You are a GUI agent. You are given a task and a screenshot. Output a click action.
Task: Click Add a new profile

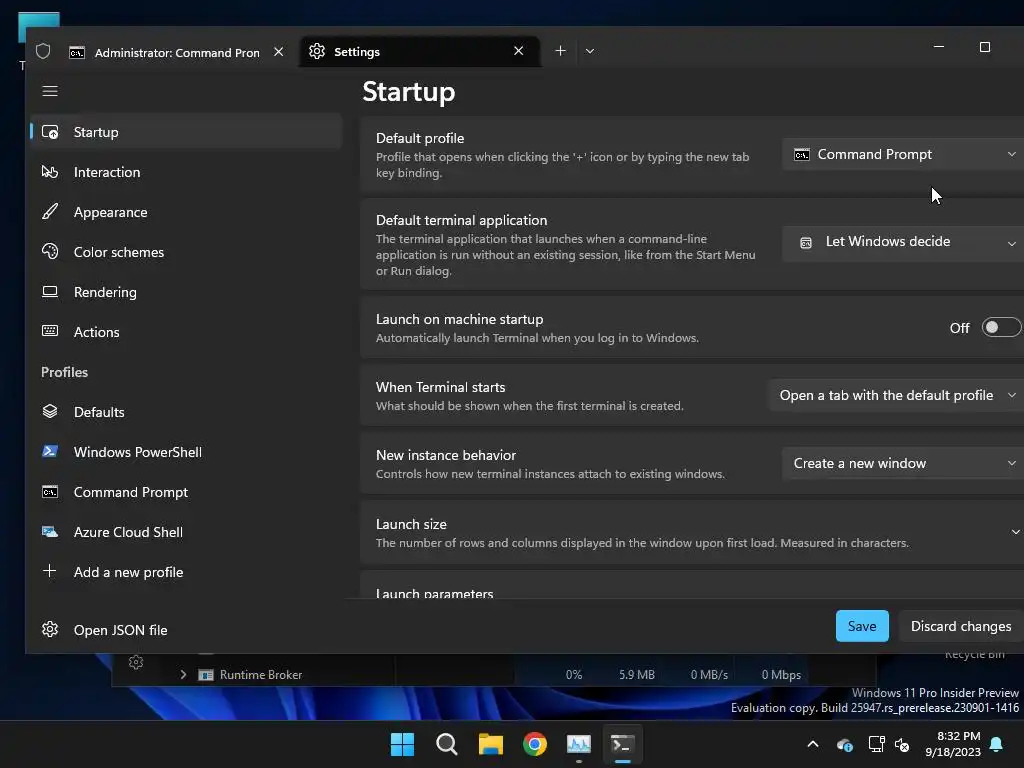(186, 572)
